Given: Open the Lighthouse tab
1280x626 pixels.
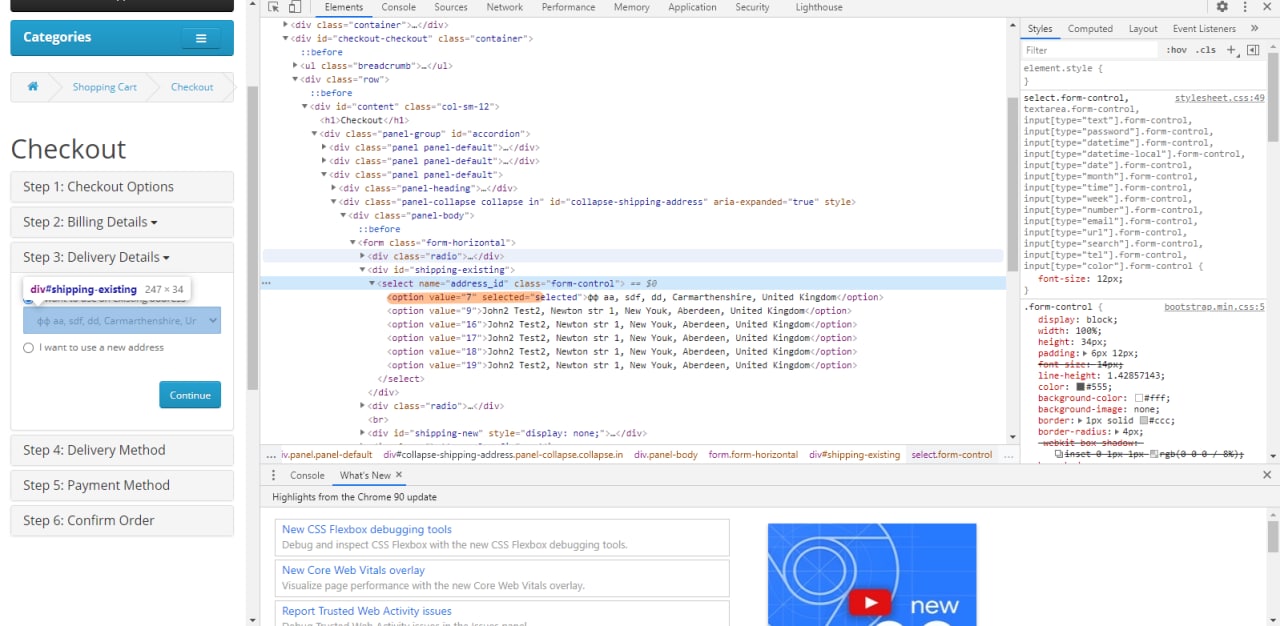Looking at the screenshot, I should (819, 7).
